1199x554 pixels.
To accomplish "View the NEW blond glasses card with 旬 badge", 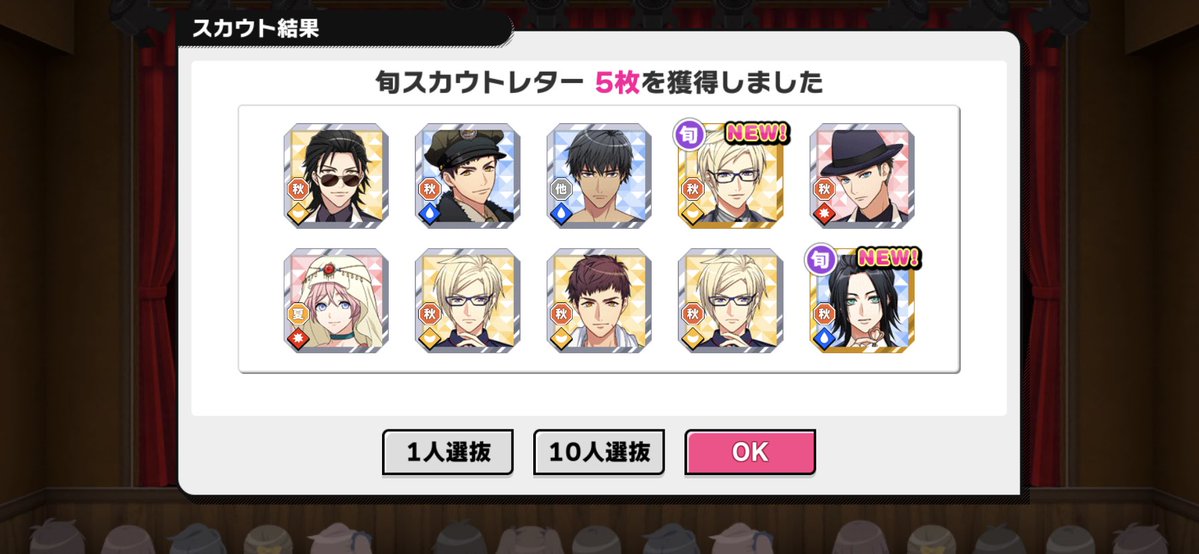I will [730, 175].
